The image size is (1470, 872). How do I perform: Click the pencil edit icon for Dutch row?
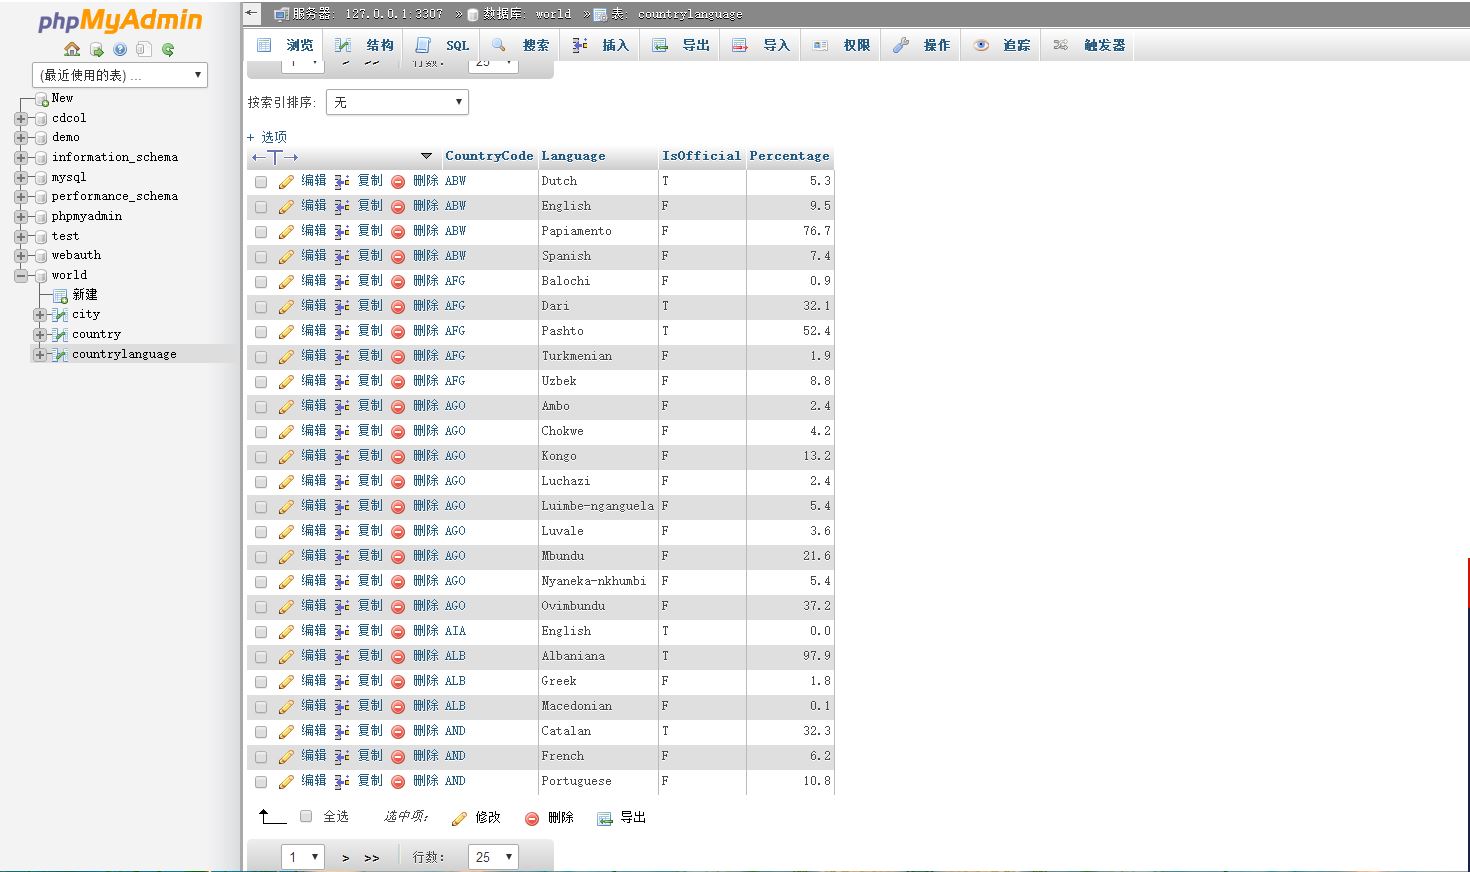point(286,181)
